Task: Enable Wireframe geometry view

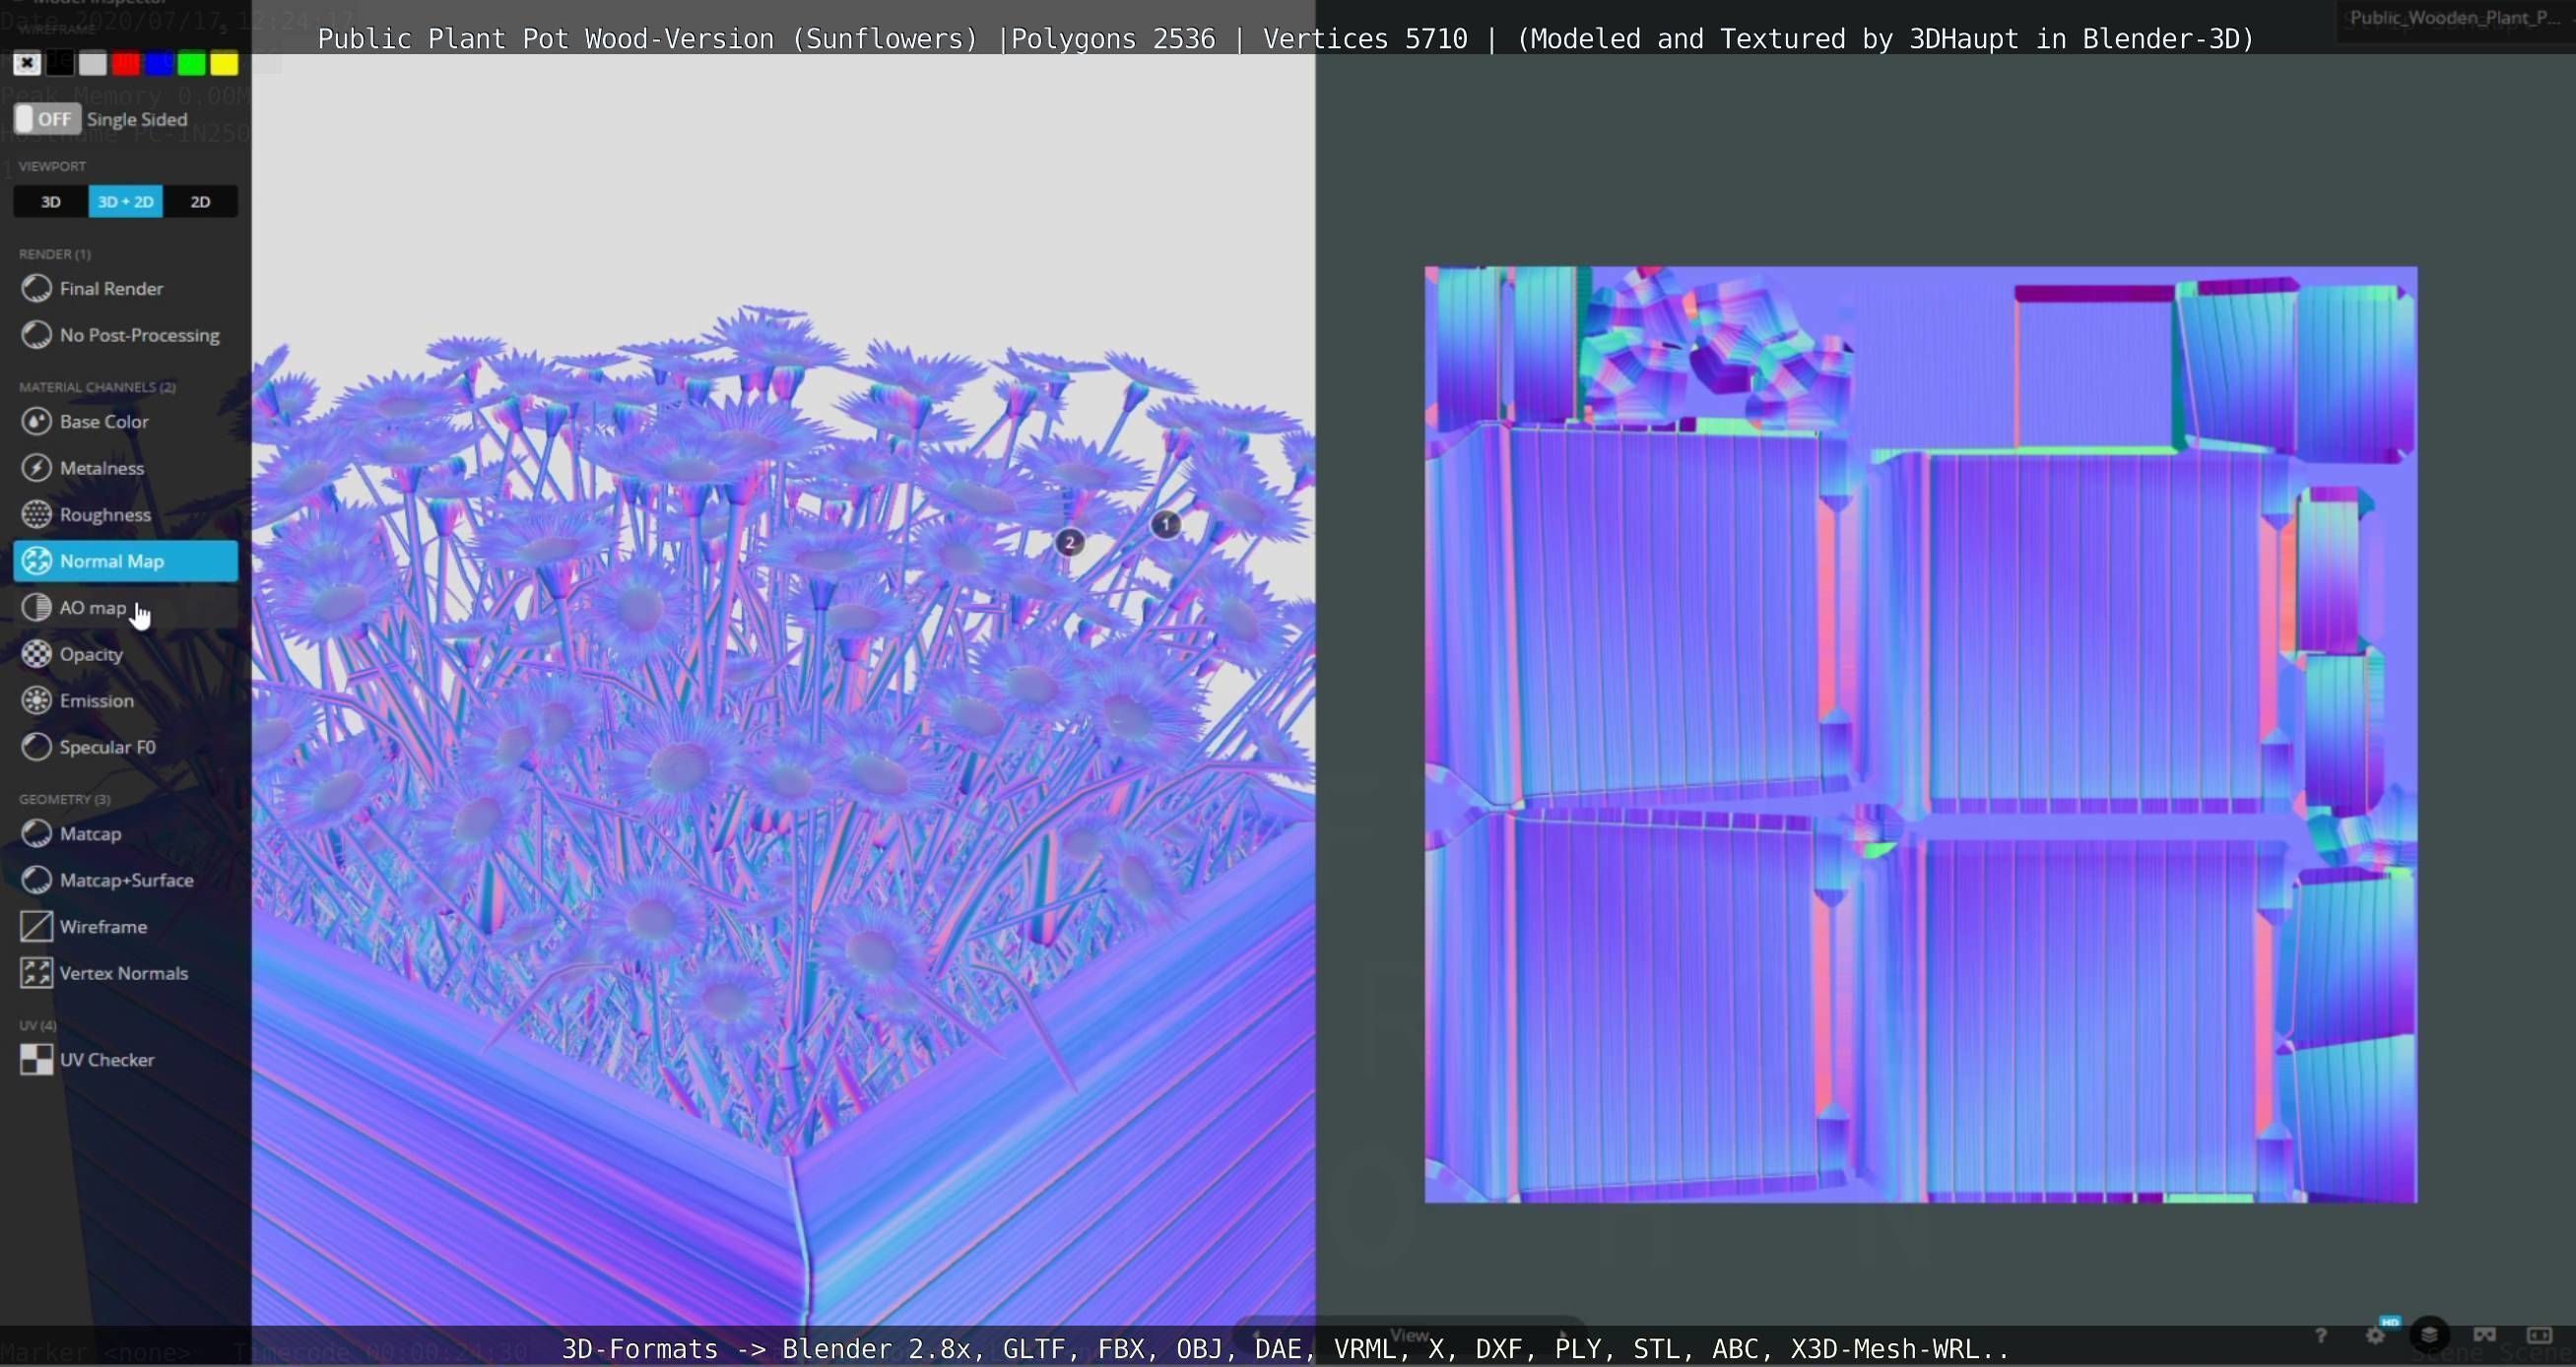Action: pos(103,927)
